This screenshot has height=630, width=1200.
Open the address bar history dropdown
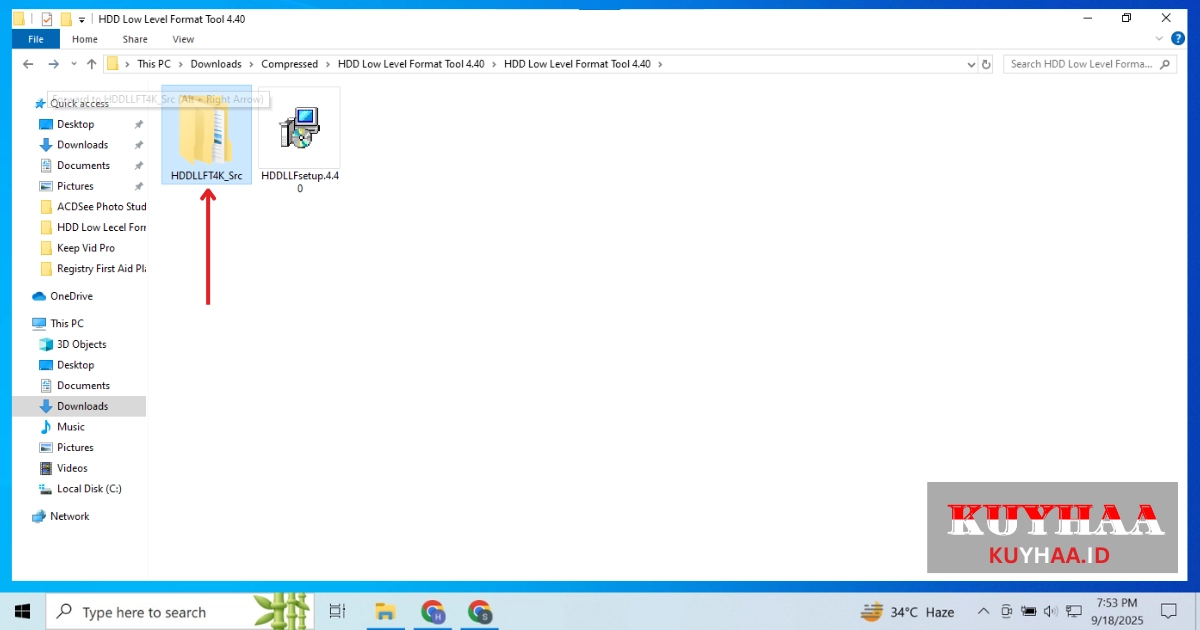pos(969,64)
